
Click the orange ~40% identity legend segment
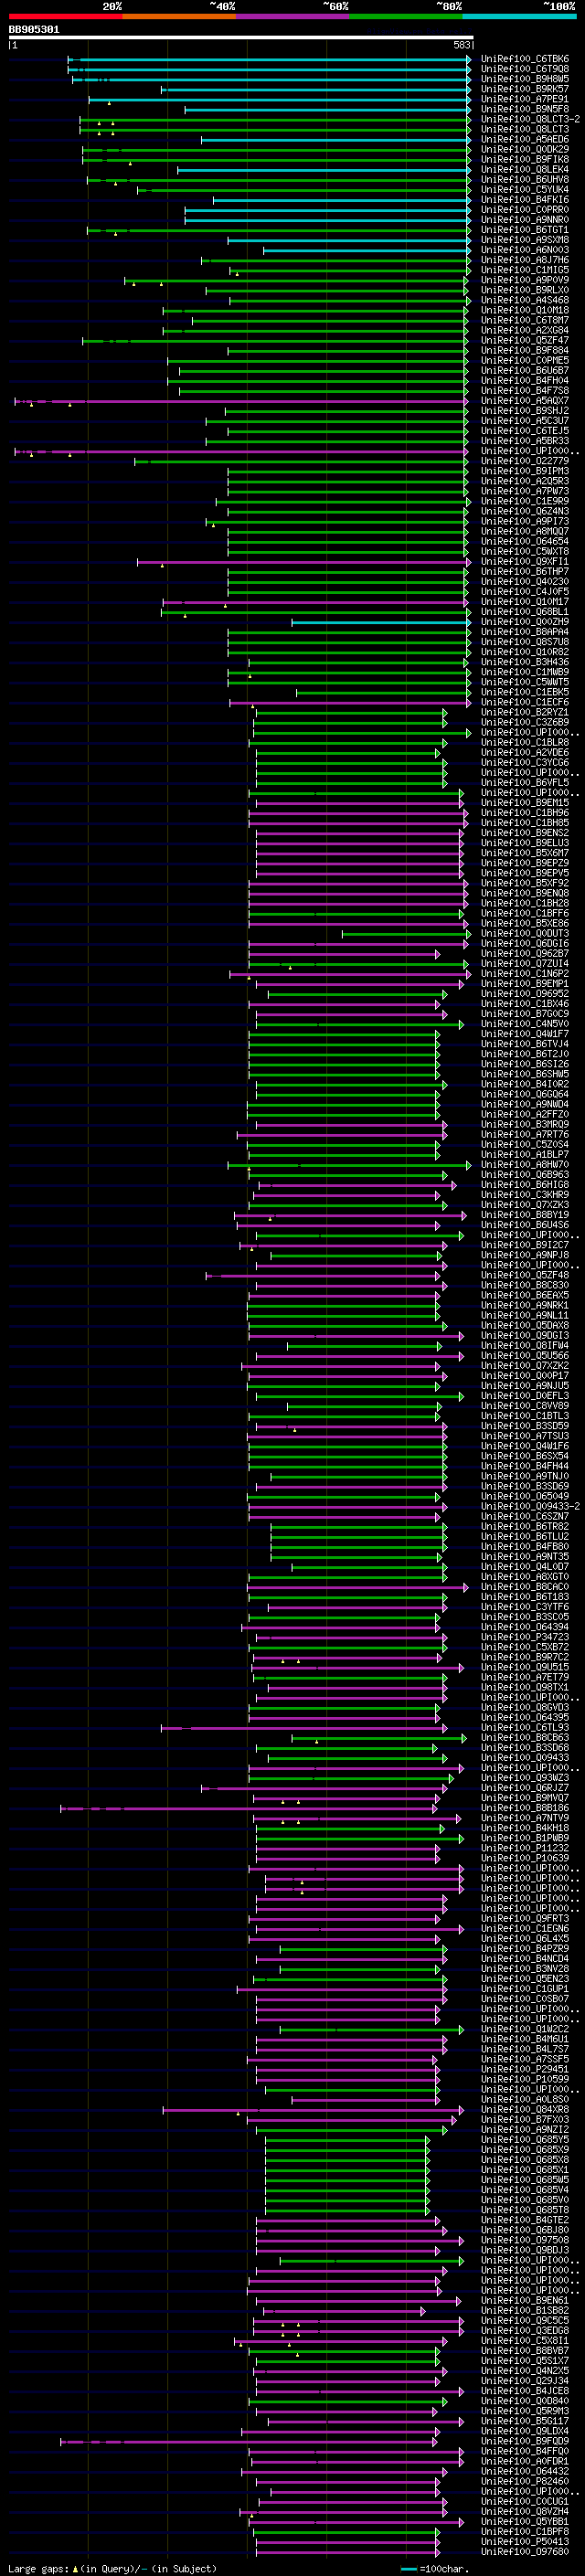click(x=179, y=16)
